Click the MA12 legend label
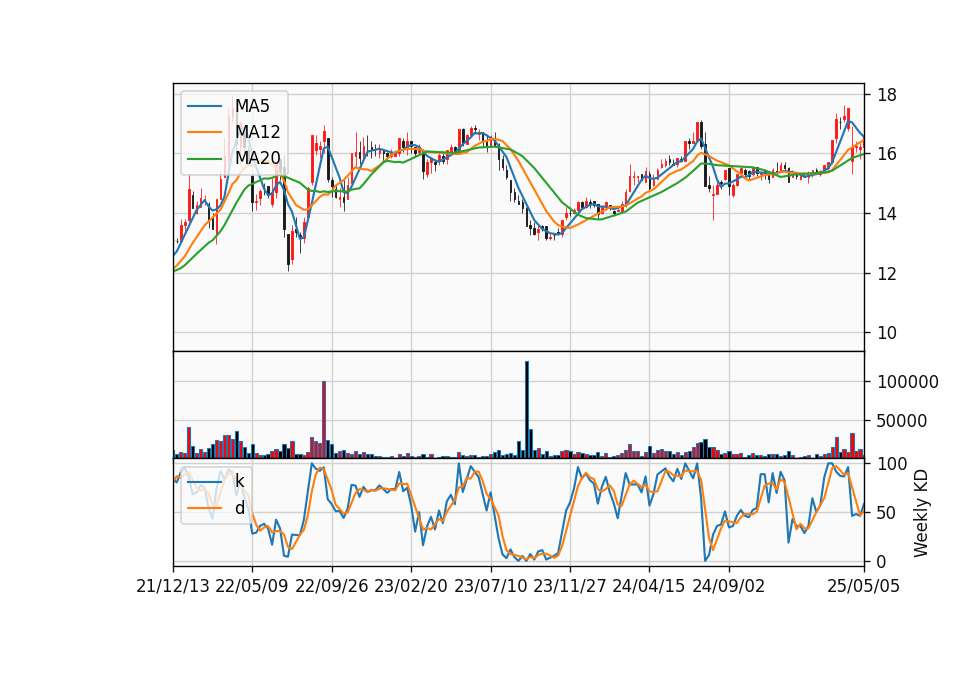The width and height of the screenshot is (960, 690). (257, 132)
